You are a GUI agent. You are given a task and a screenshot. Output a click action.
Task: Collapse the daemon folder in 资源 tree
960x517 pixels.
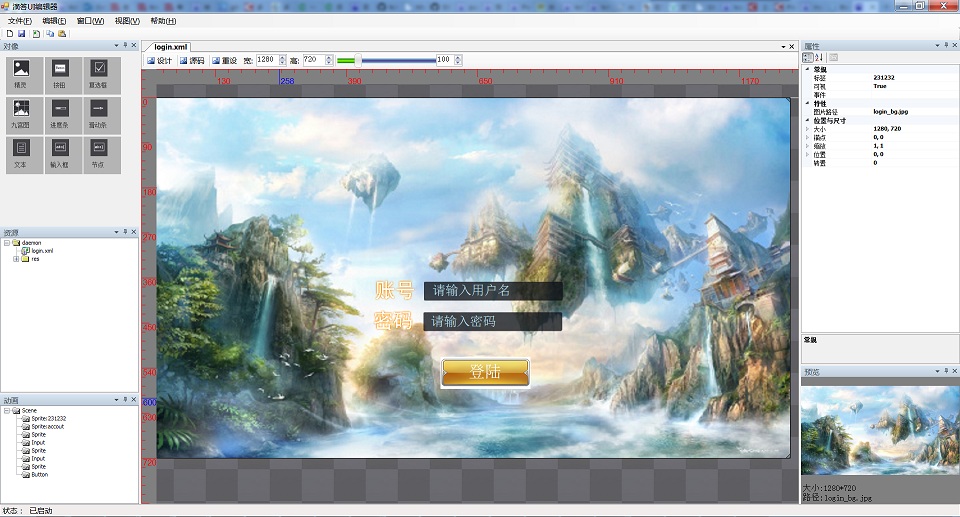(x=7, y=243)
